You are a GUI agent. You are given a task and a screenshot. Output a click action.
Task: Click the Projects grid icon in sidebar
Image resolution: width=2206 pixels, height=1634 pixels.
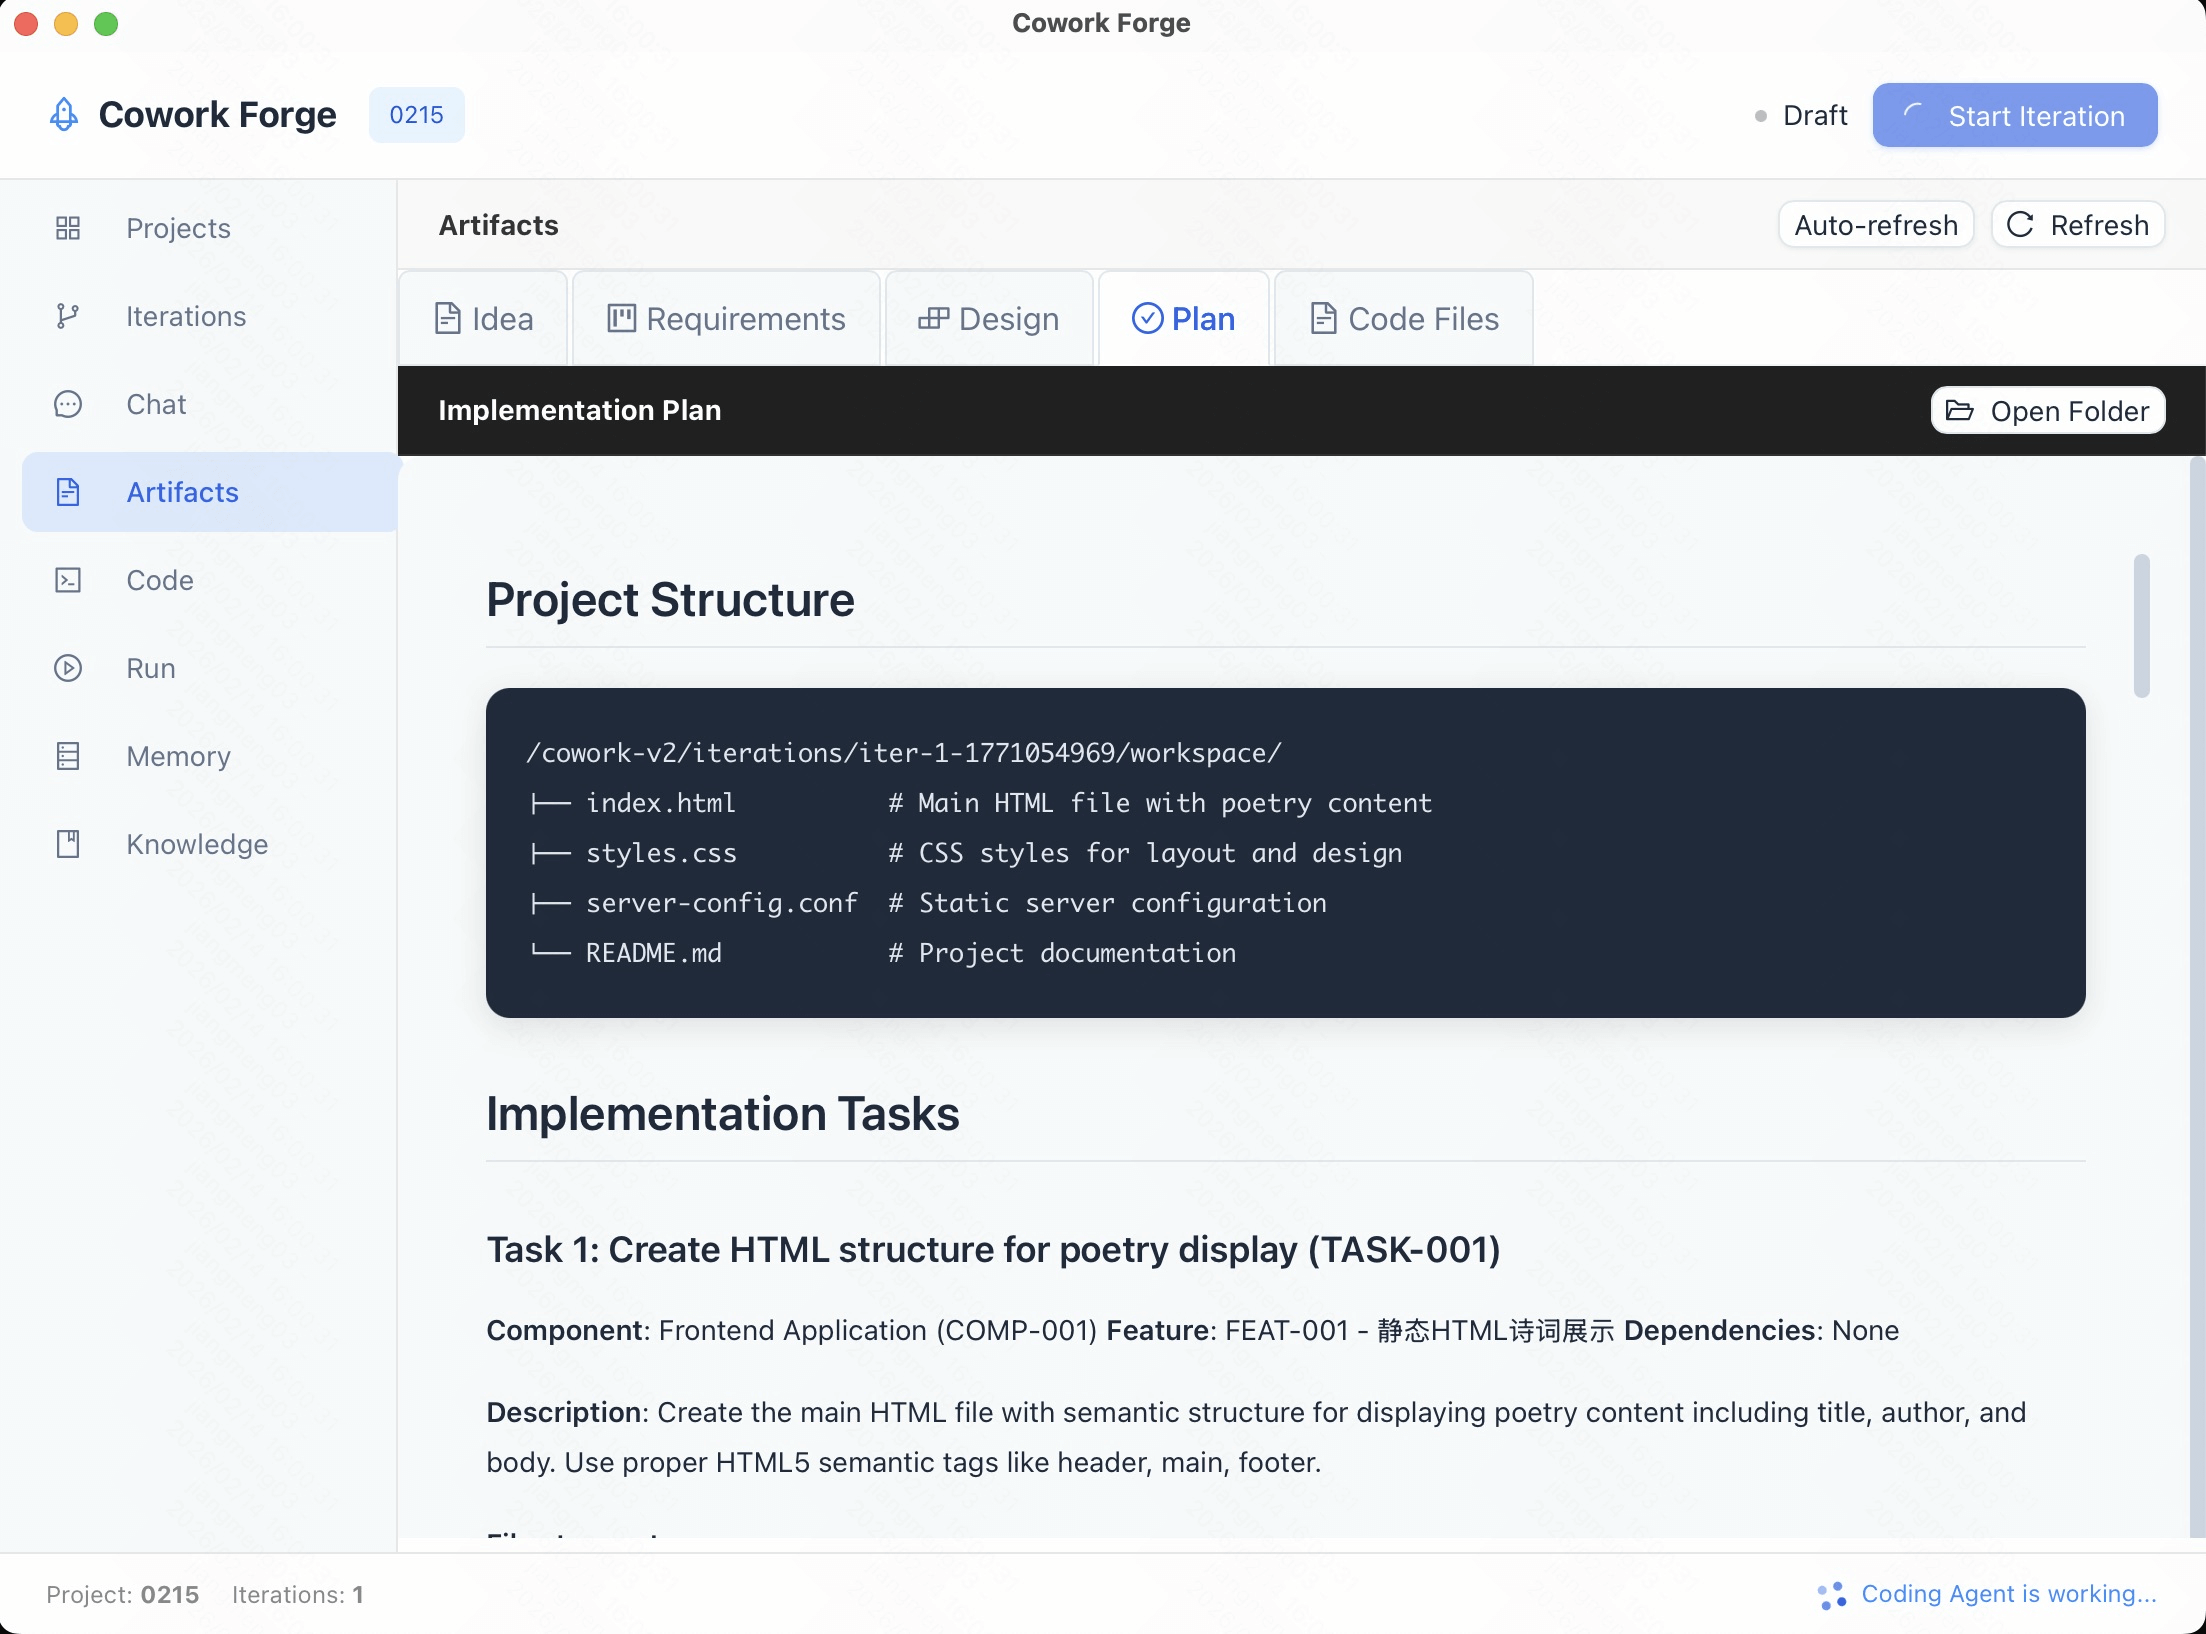(68, 228)
